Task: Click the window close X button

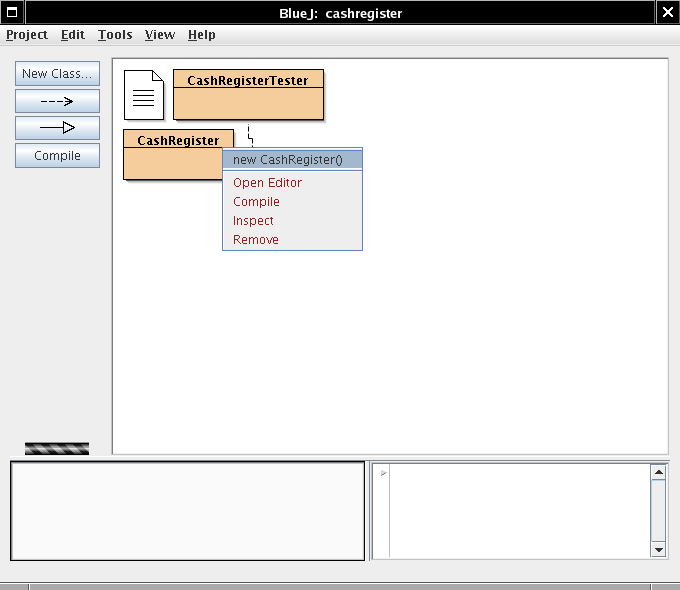Action: (x=667, y=13)
